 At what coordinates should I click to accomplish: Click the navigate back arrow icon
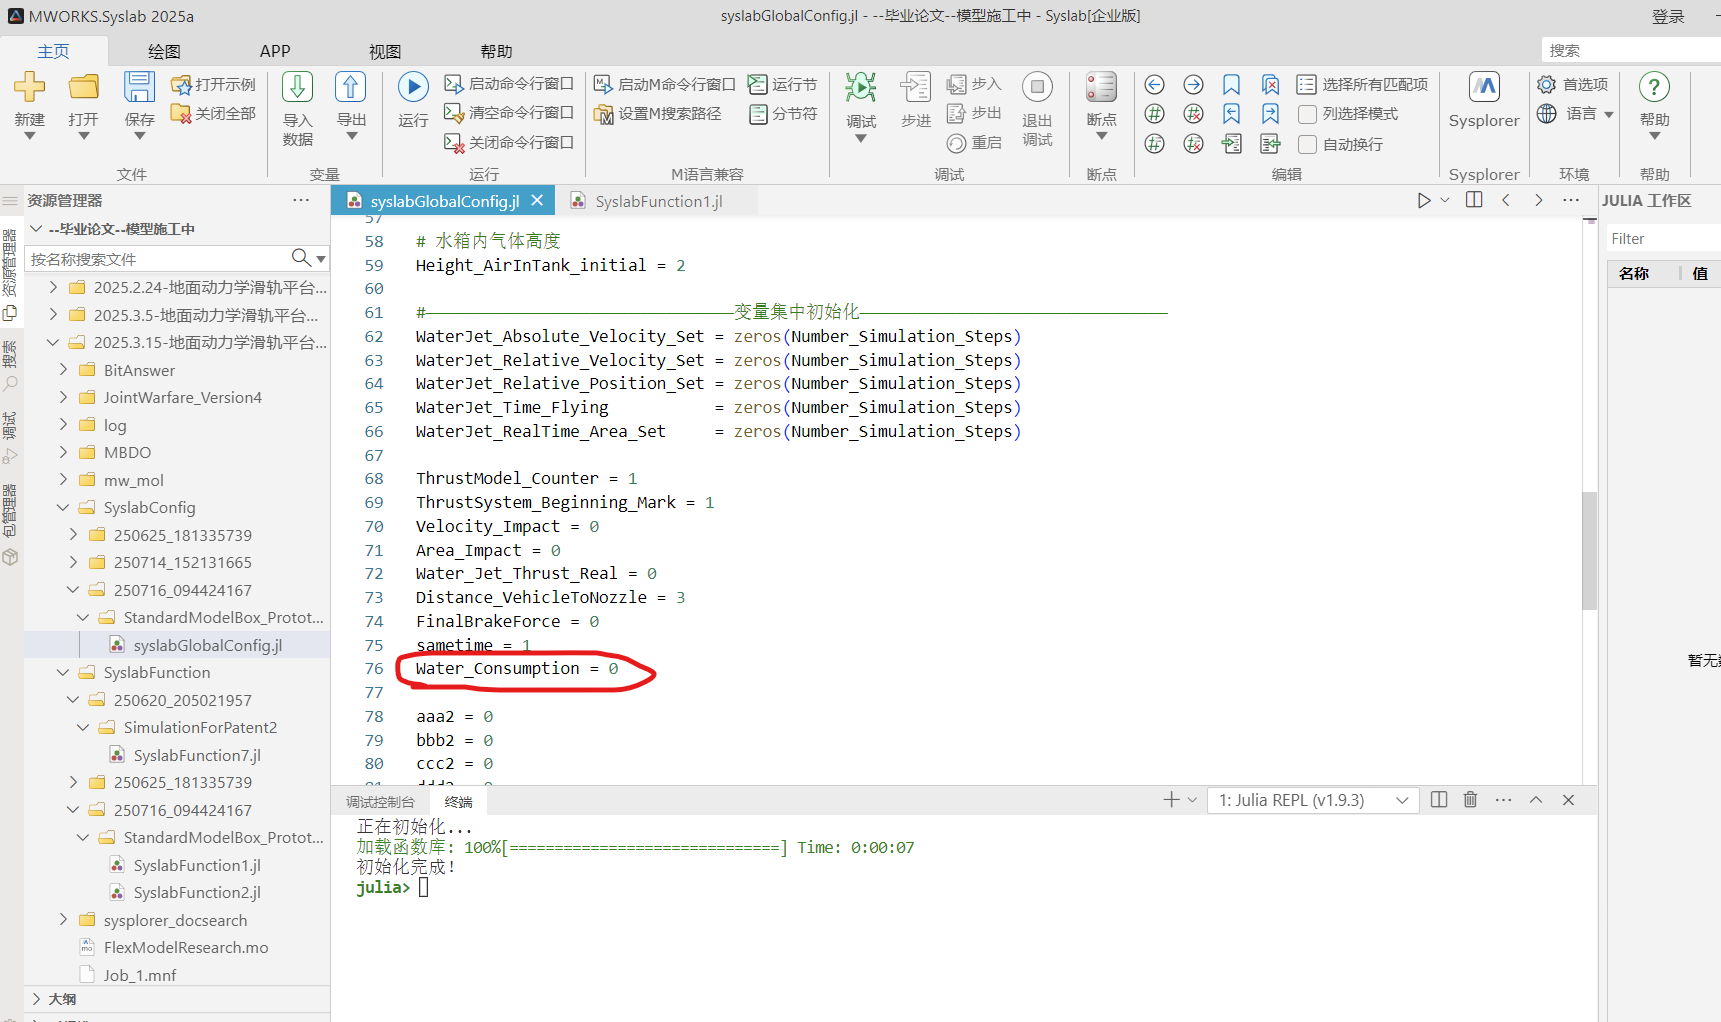1155,85
